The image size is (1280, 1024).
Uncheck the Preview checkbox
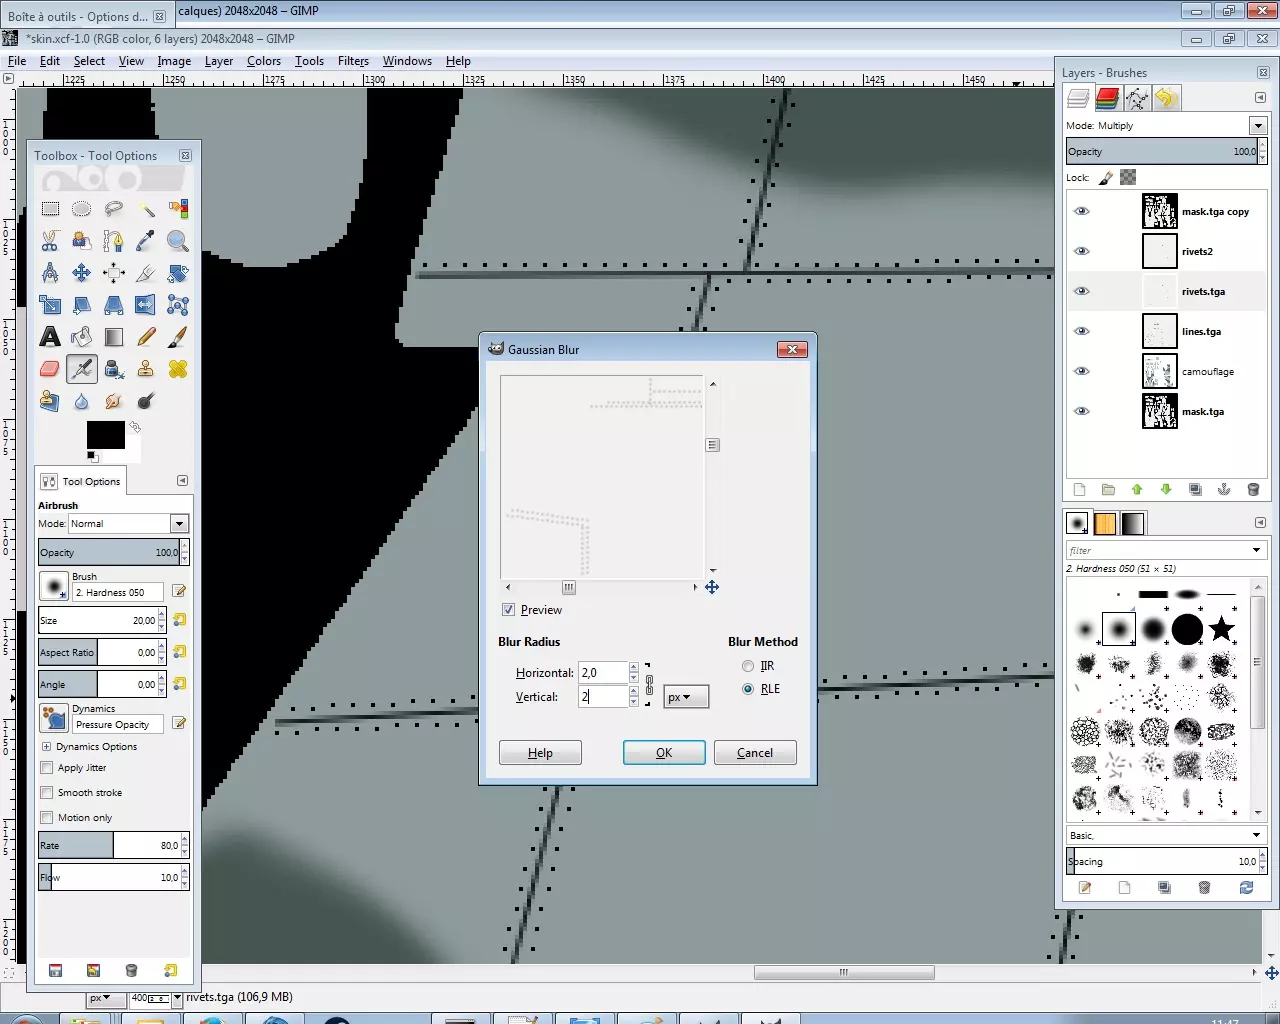pos(508,610)
